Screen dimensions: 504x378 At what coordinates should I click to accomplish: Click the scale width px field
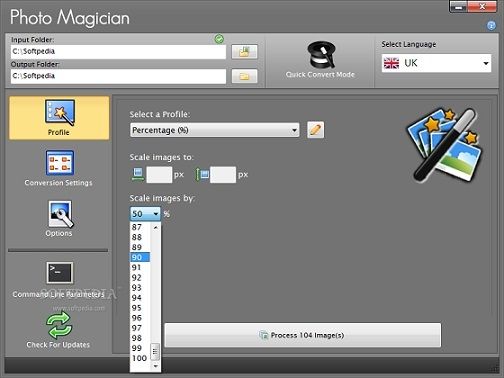159,175
